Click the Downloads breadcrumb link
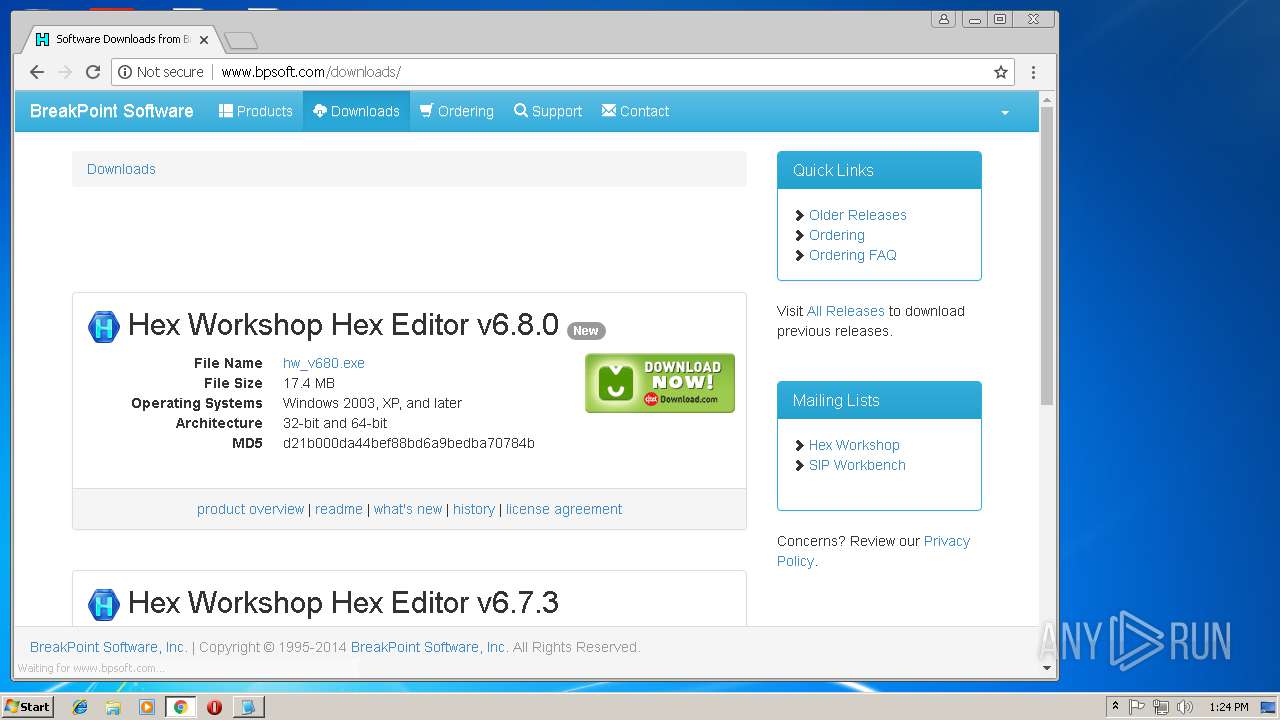 pyautogui.click(x=121, y=169)
